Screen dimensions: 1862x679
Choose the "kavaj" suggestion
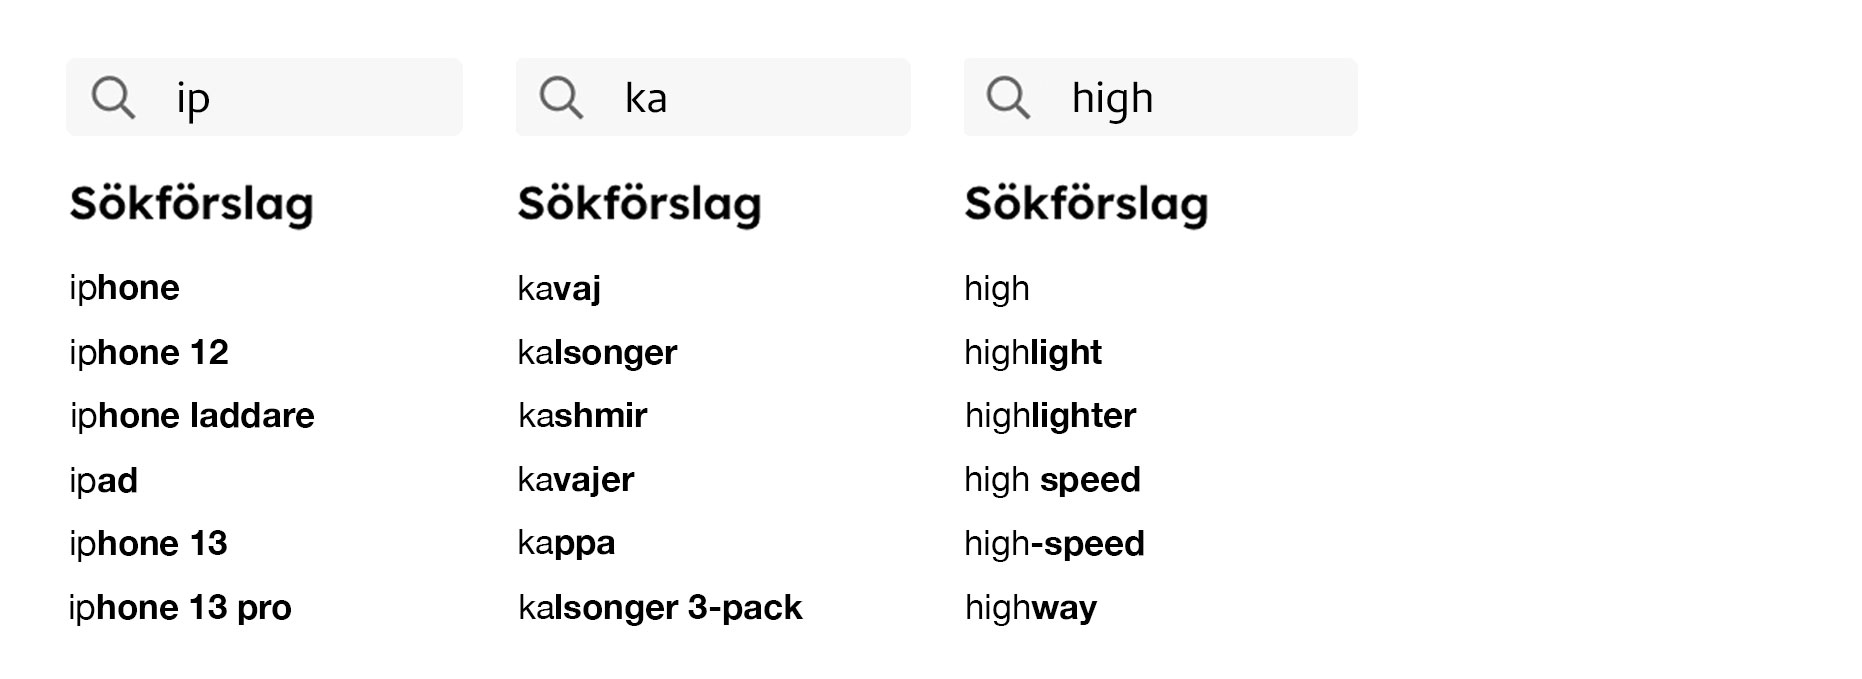[559, 289]
